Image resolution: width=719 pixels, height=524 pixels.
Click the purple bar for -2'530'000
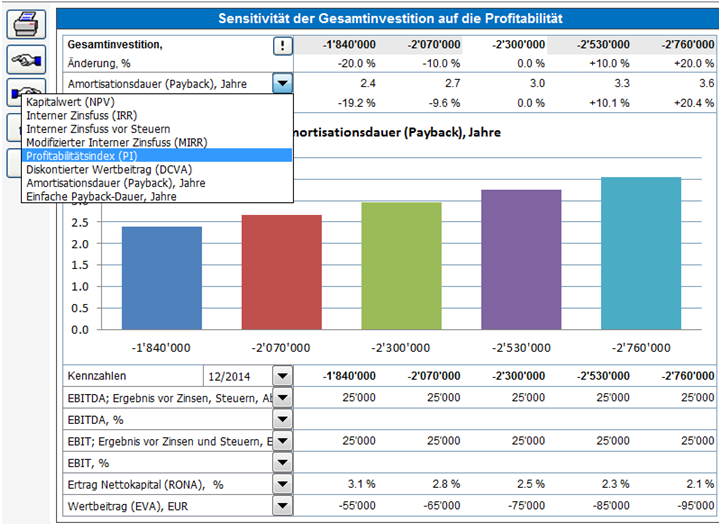click(521, 259)
